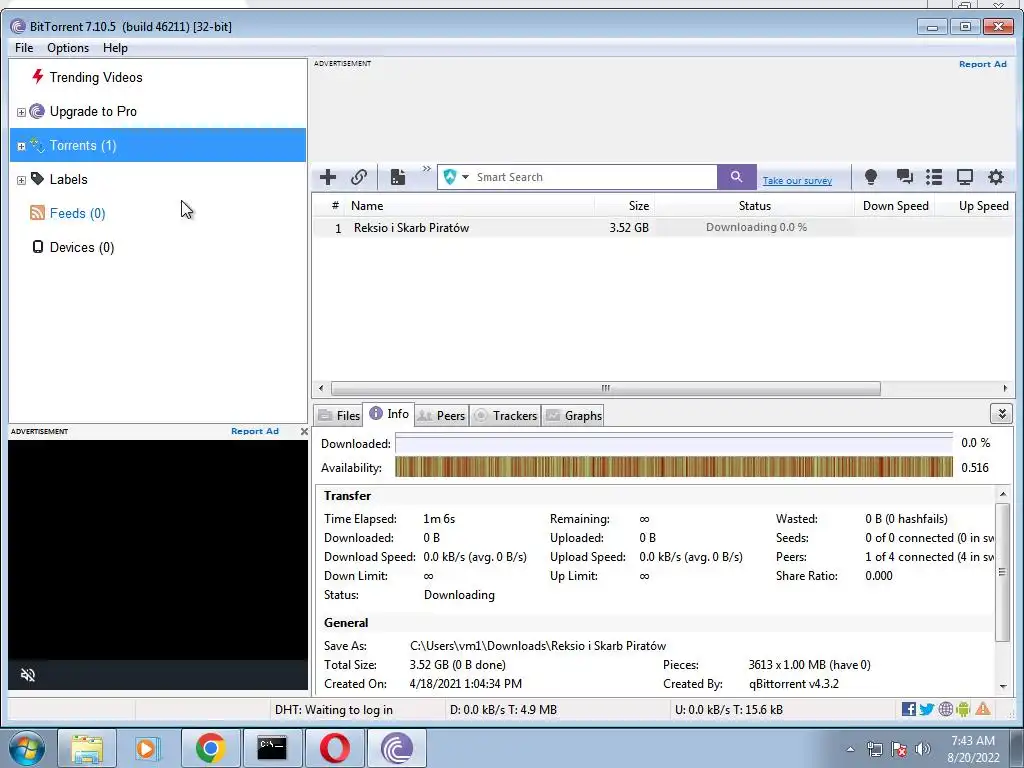1024x768 pixels.
Task: Select the Reksio i Skarb Piratów torrent row
Action: click(x=662, y=227)
